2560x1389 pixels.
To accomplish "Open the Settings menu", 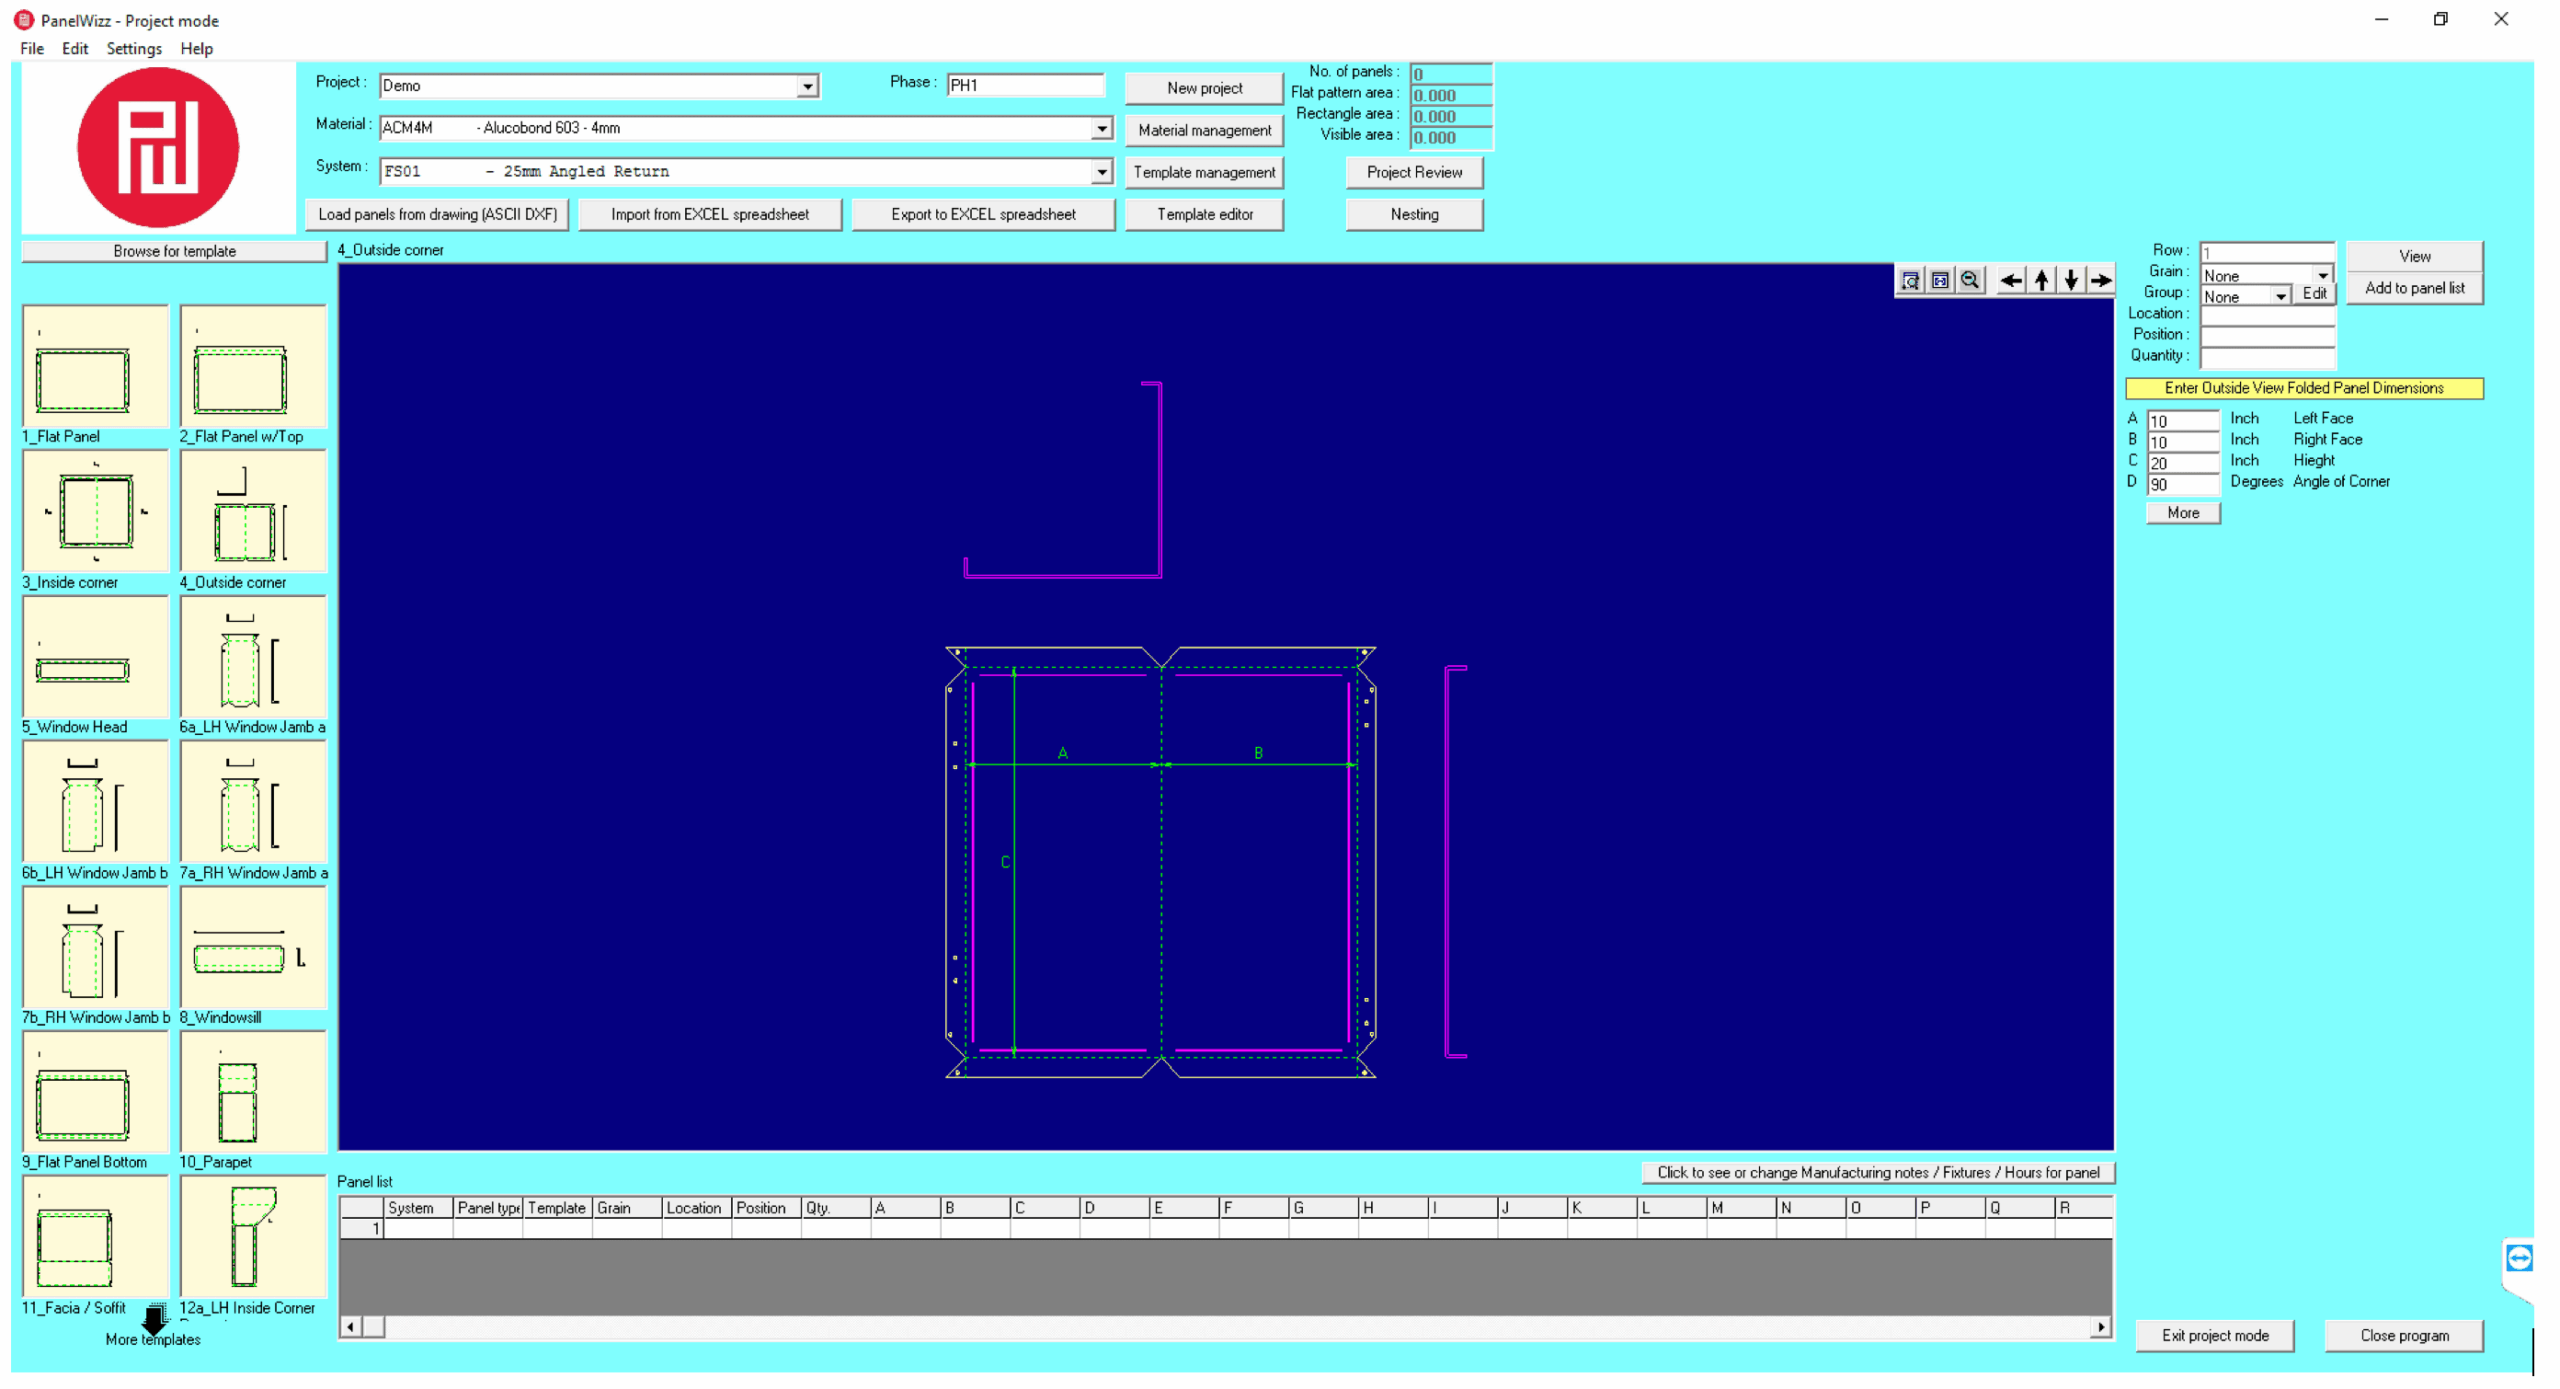I will coord(134,48).
